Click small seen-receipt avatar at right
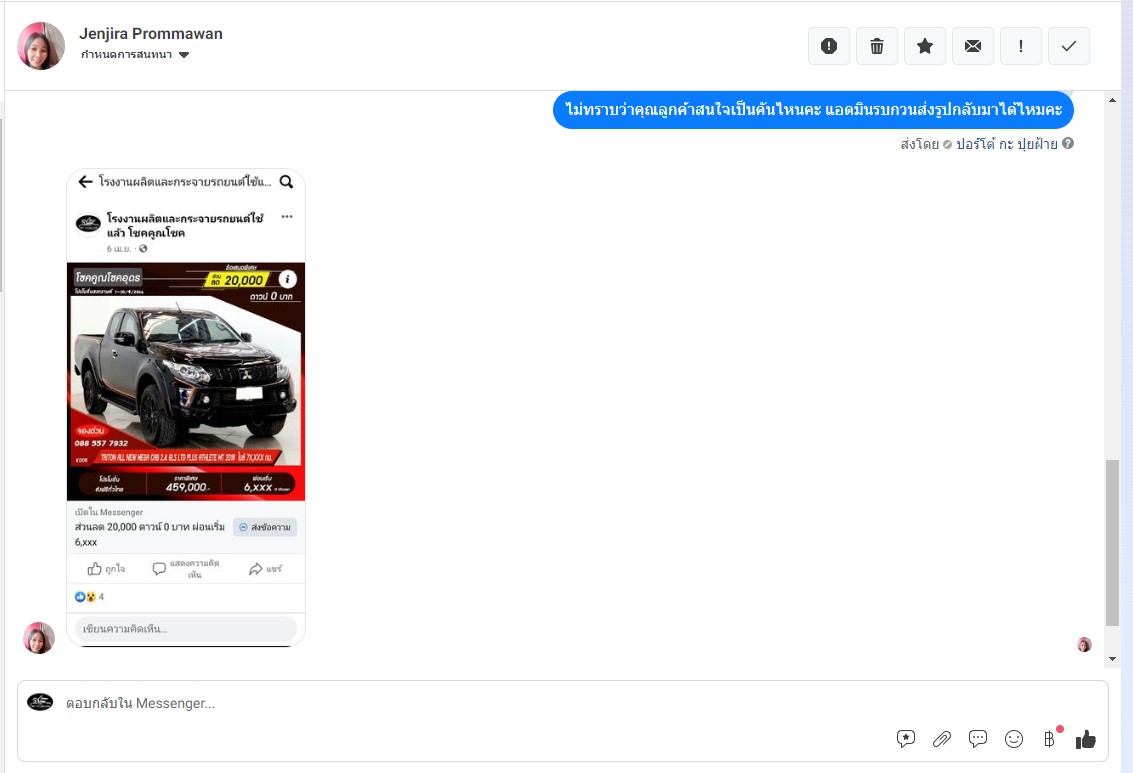 point(1084,644)
